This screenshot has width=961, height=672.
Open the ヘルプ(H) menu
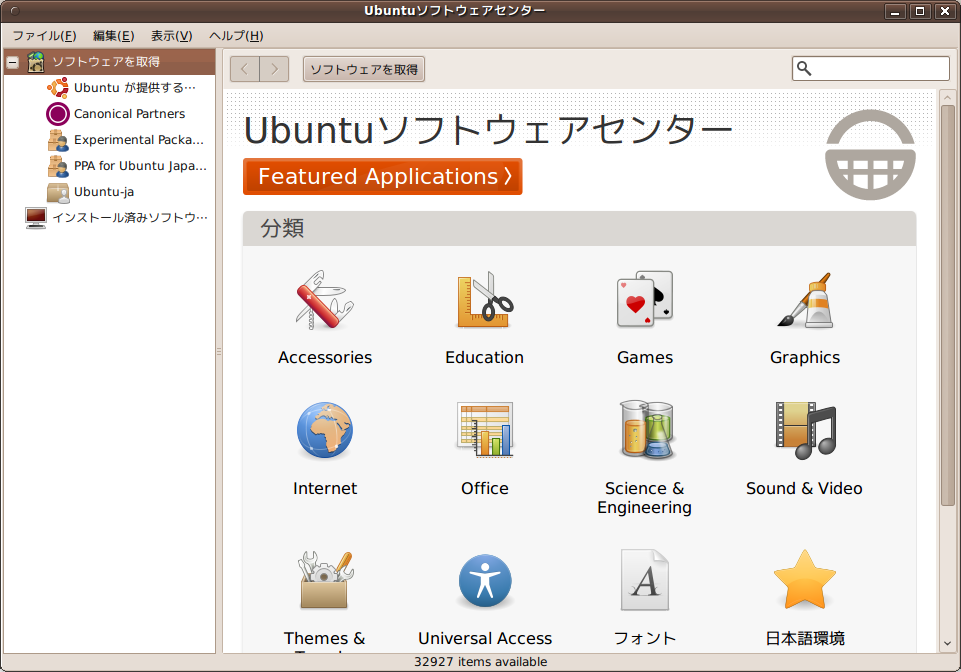point(236,36)
